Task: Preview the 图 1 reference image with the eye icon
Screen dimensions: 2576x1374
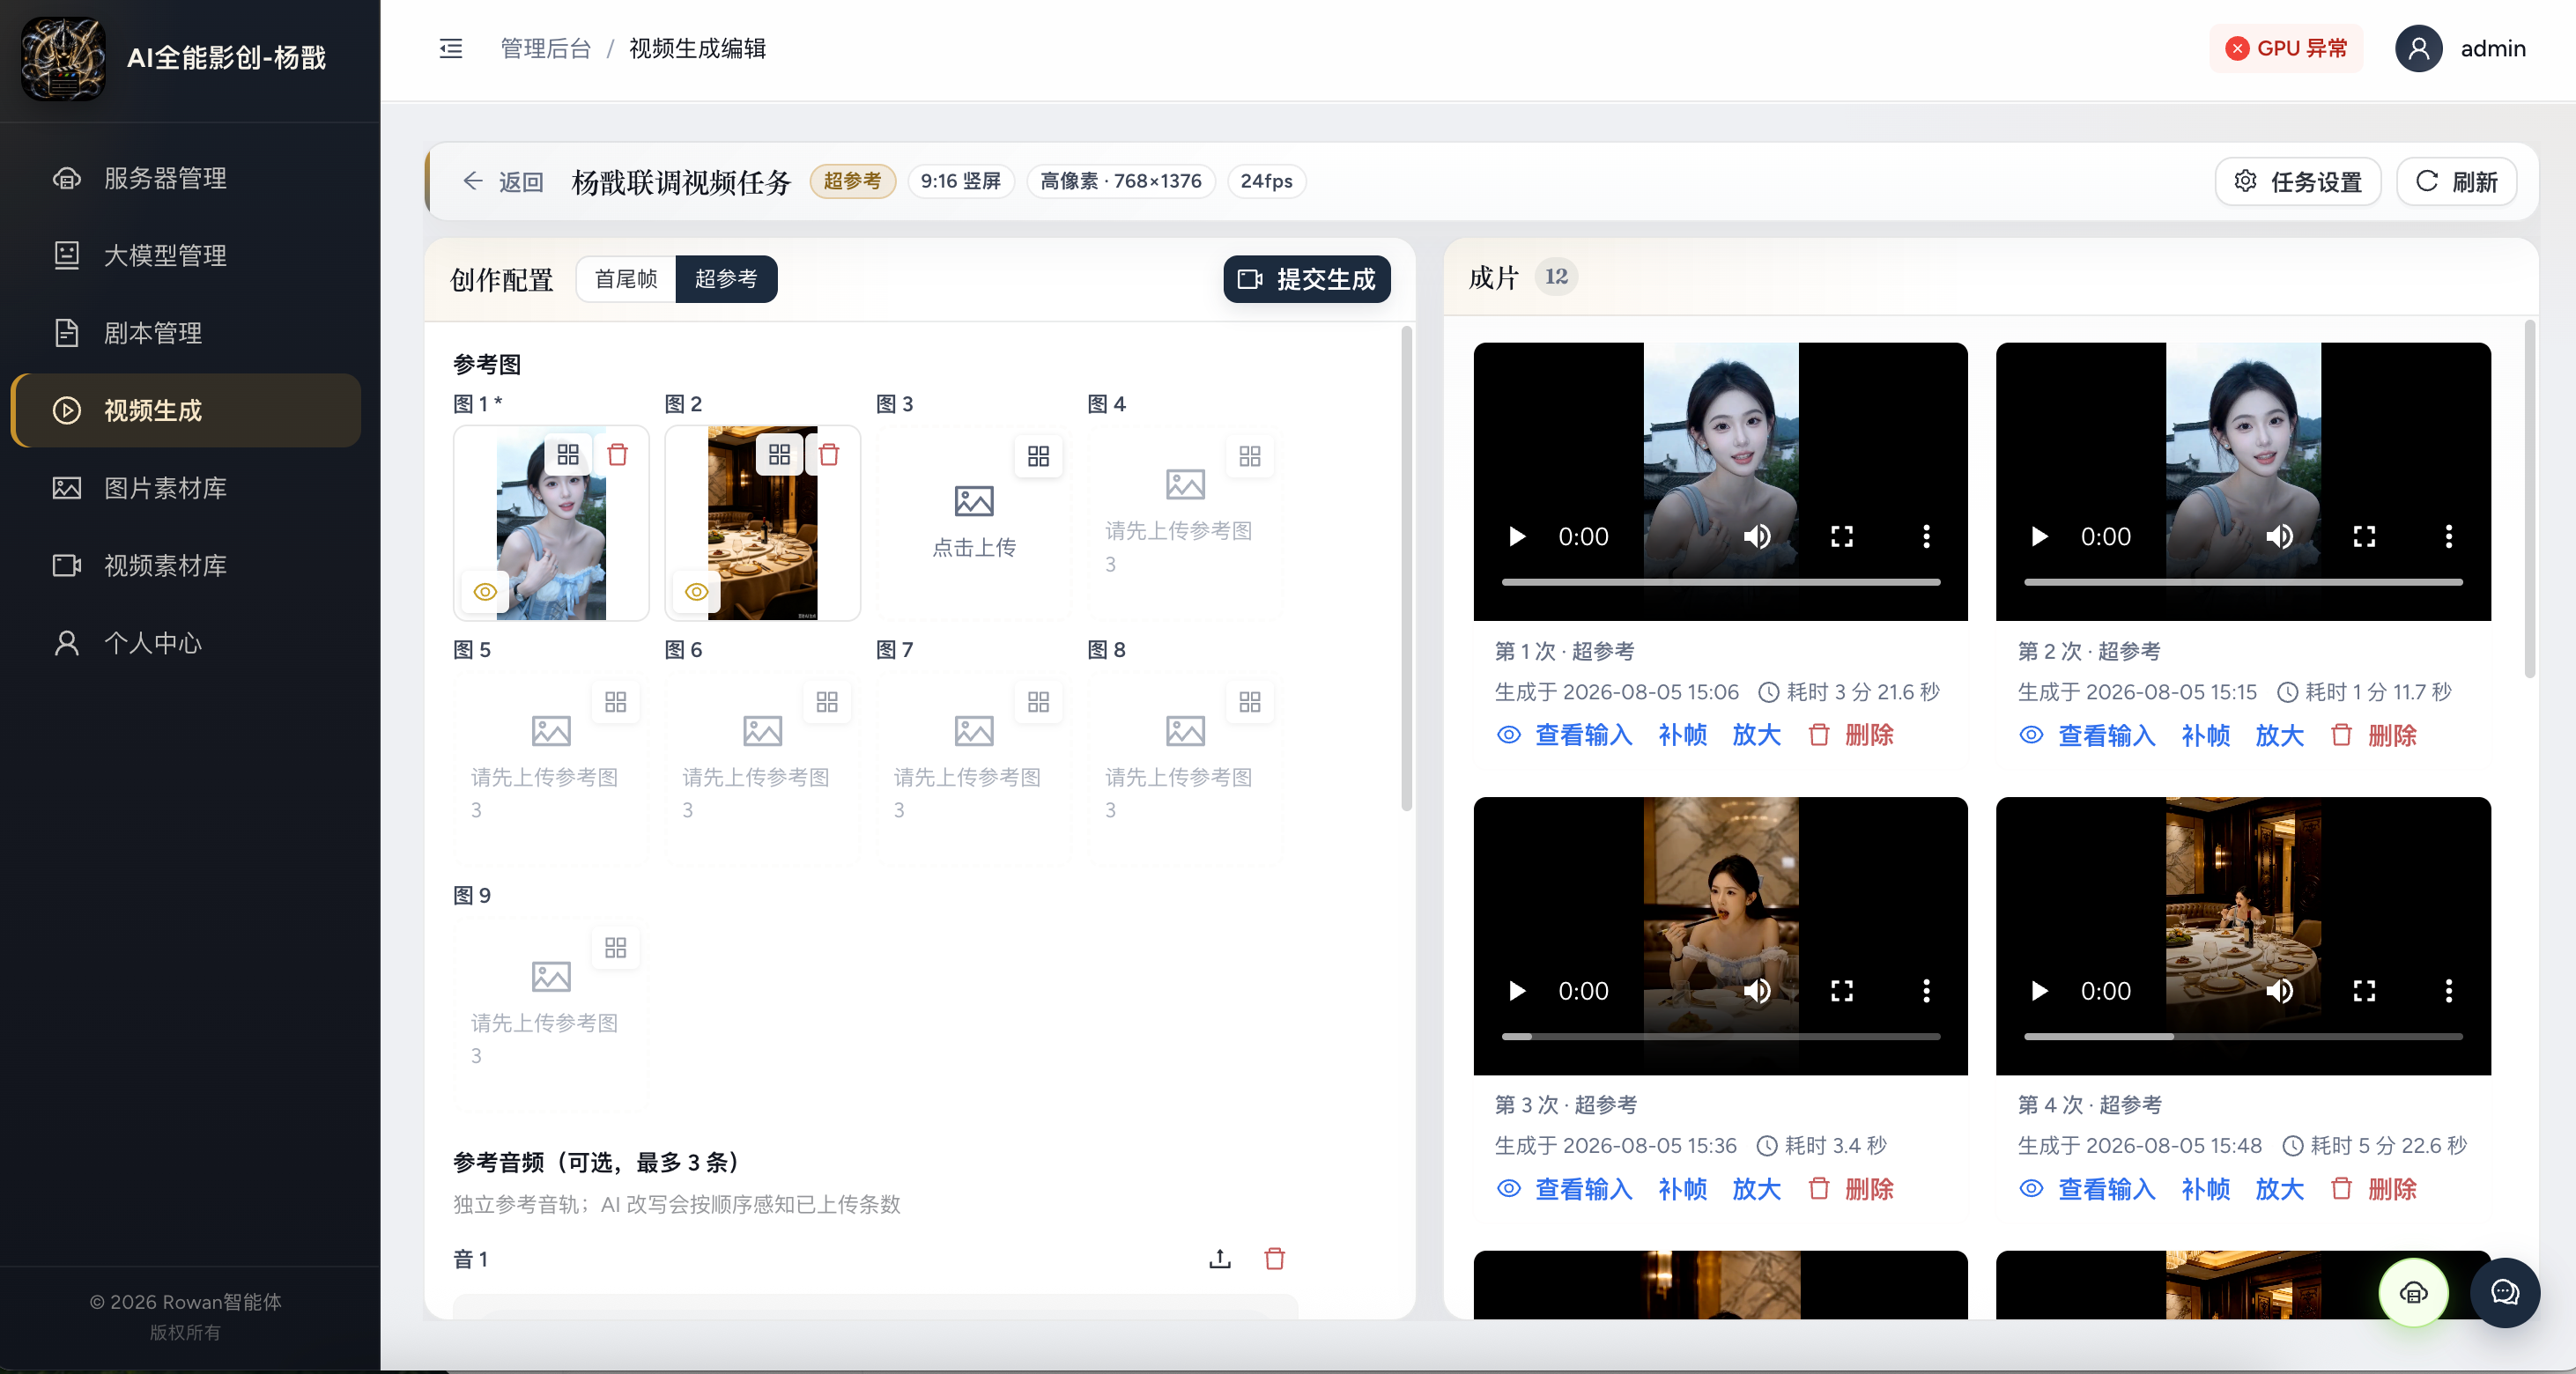Action: 485,592
